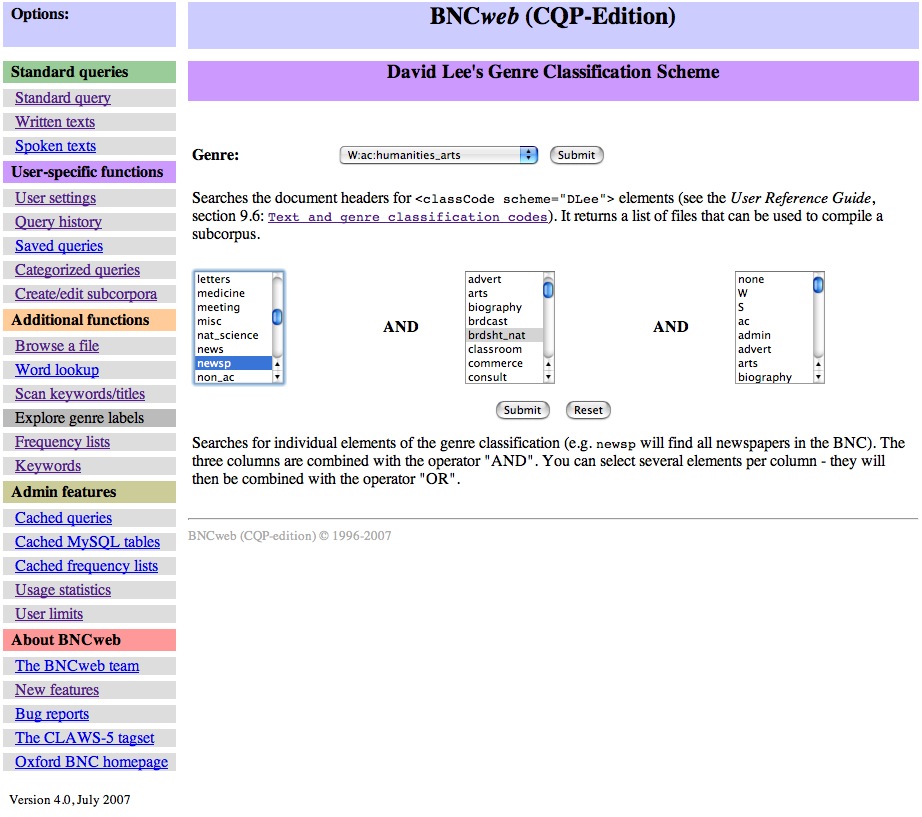Click scroll-up arrow in third genre list
Image resolution: width=922 pixels, height=817 pixels.
coord(818,364)
